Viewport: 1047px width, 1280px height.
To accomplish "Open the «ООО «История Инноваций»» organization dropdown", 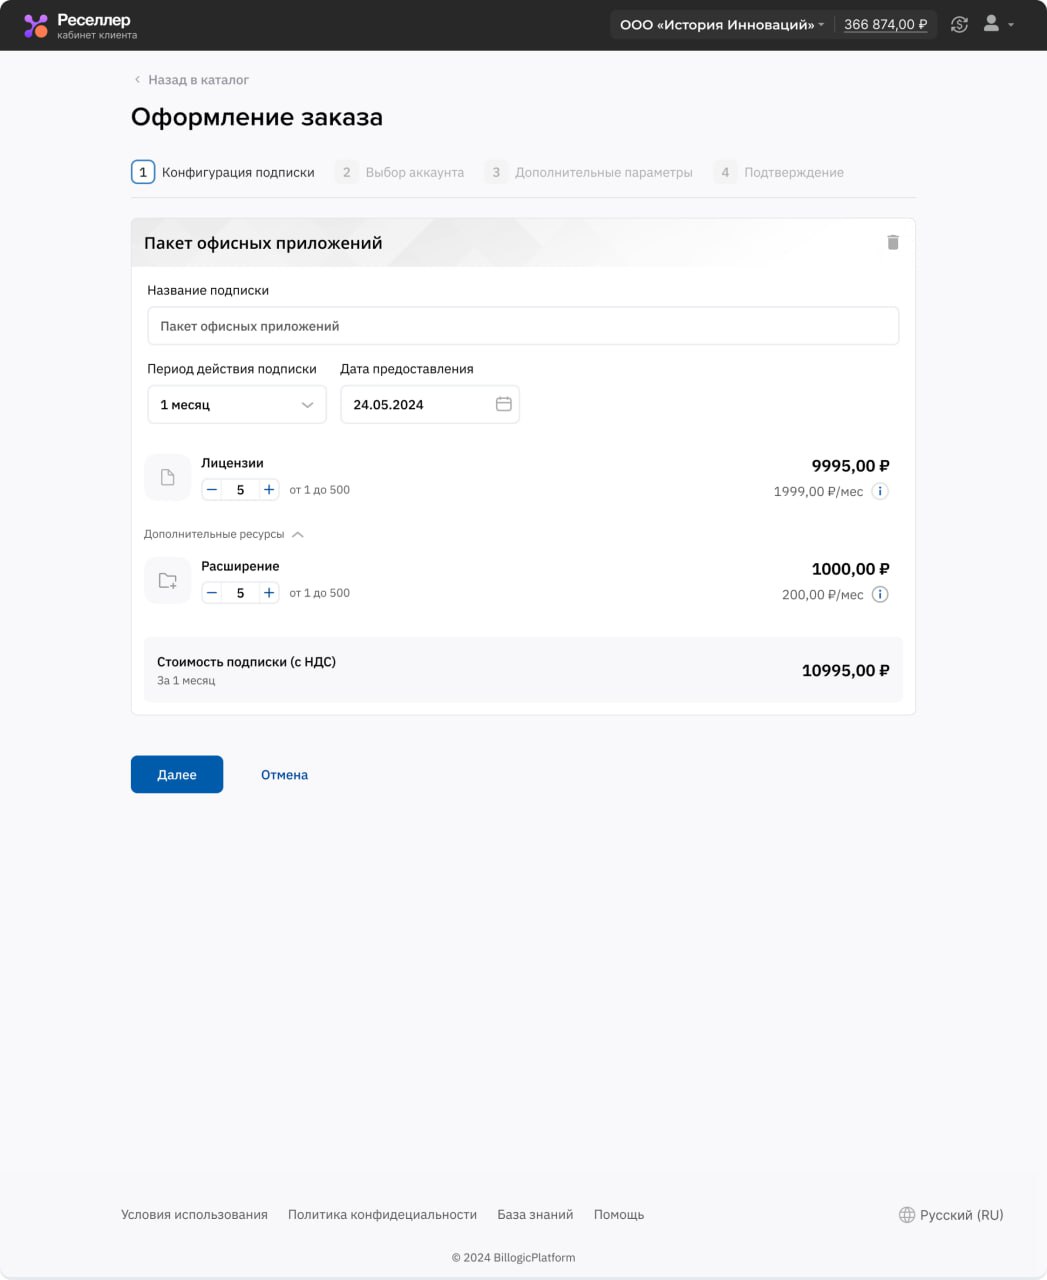I will [718, 24].
